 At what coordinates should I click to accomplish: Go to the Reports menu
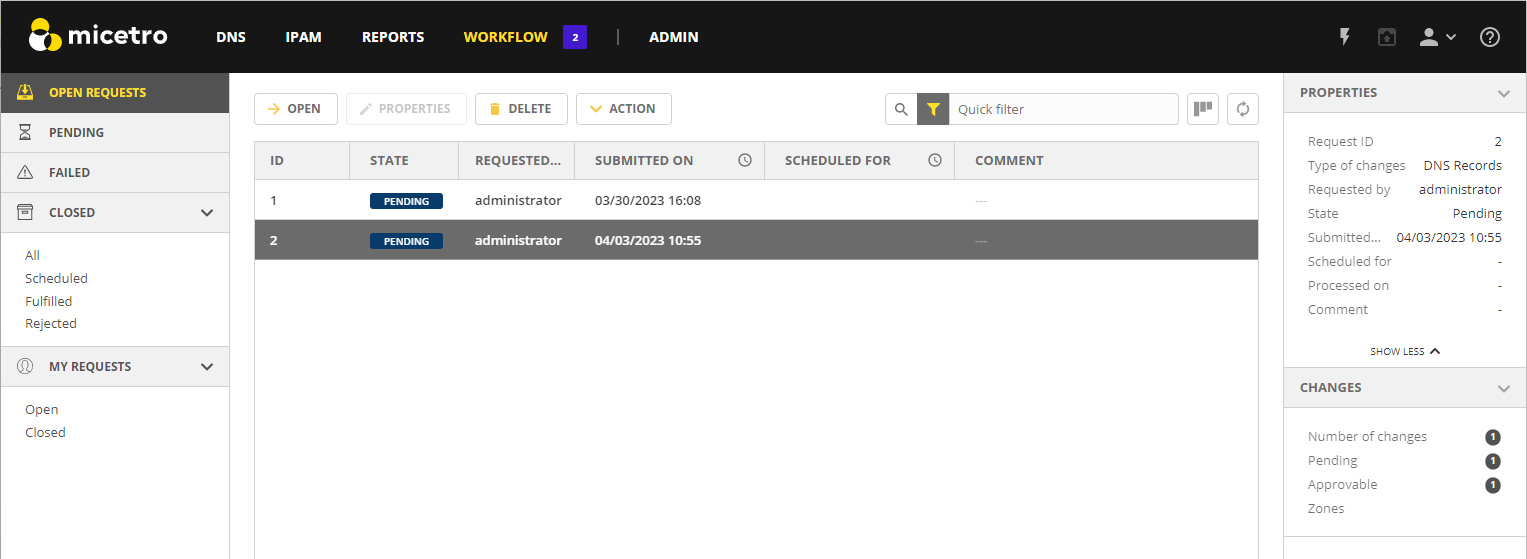coord(393,37)
